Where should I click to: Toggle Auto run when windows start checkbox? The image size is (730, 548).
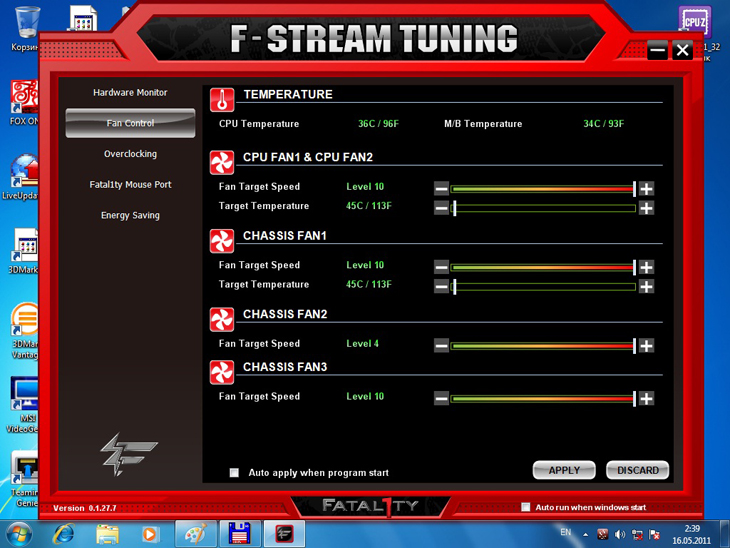click(526, 508)
